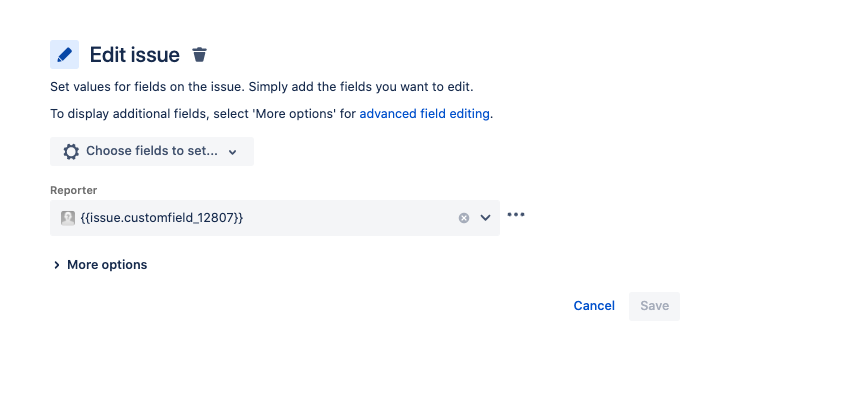
Task: Click the Save button
Action: pyautogui.click(x=654, y=306)
